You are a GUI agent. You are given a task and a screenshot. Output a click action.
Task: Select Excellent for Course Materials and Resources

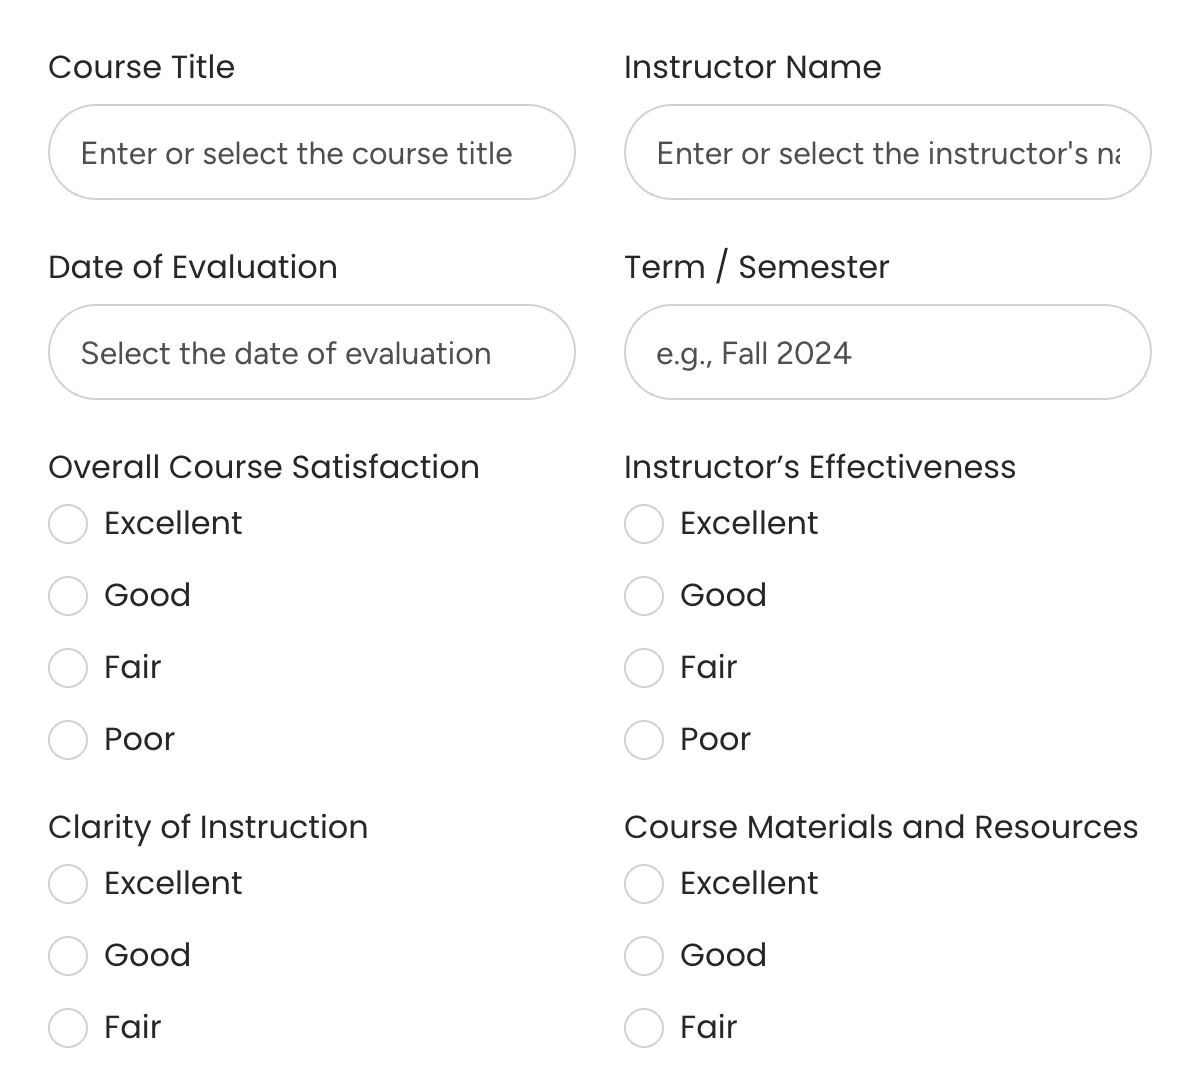click(x=643, y=883)
